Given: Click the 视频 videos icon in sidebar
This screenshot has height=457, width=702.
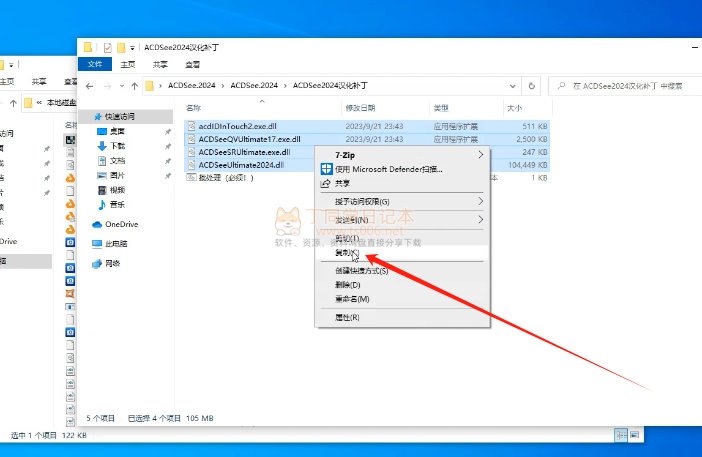Looking at the screenshot, I should tap(102, 190).
